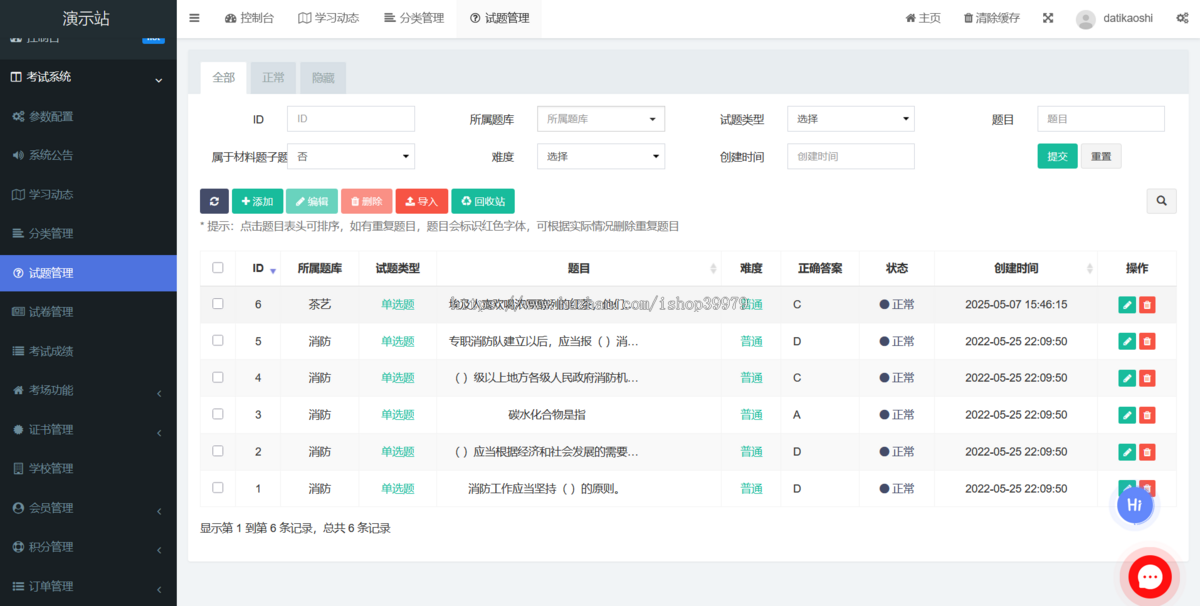
Task: Check the box for row ID 1
Action: pos(218,488)
